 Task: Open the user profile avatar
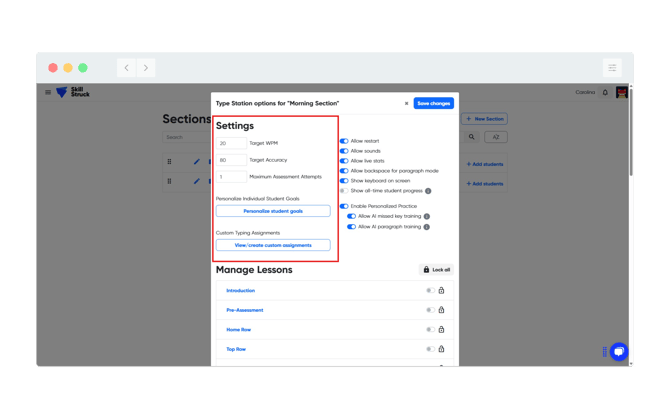coord(621,92)
